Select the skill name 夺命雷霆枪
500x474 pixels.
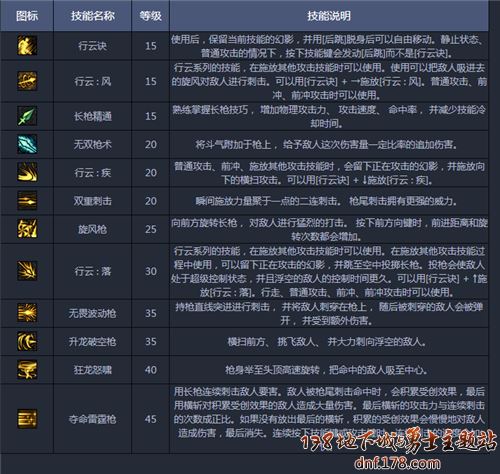click(92, 419)
